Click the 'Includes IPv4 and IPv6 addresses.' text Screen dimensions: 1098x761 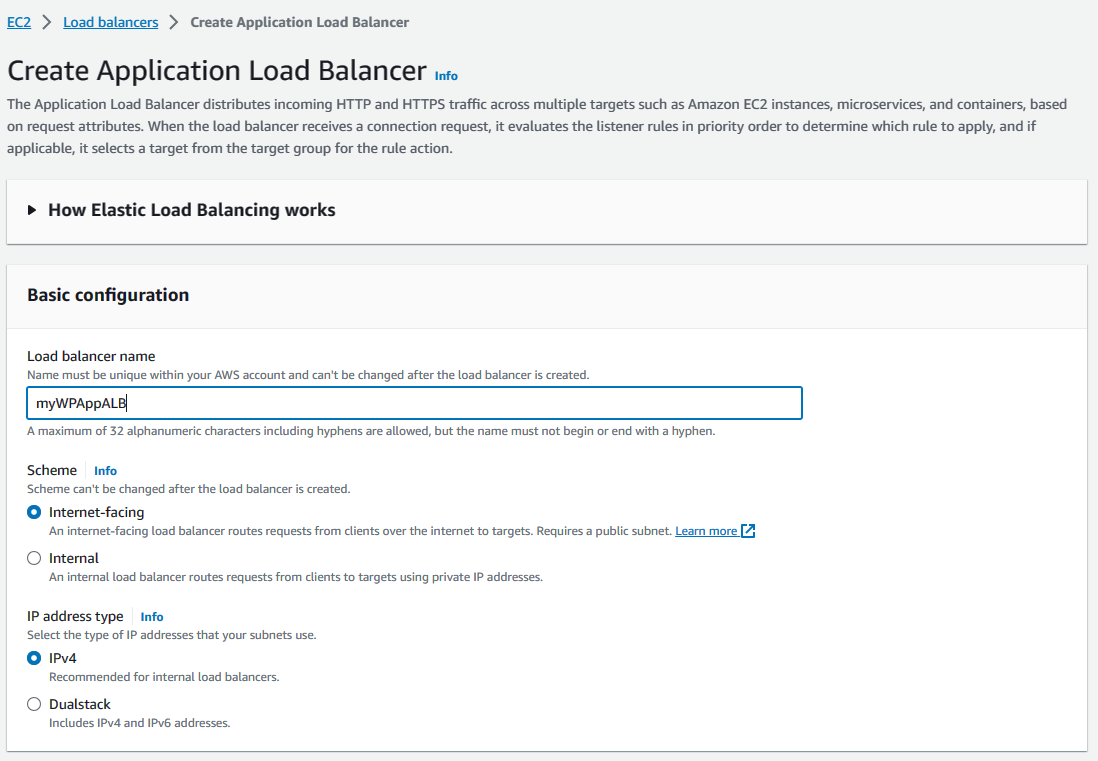click(139, 723)
